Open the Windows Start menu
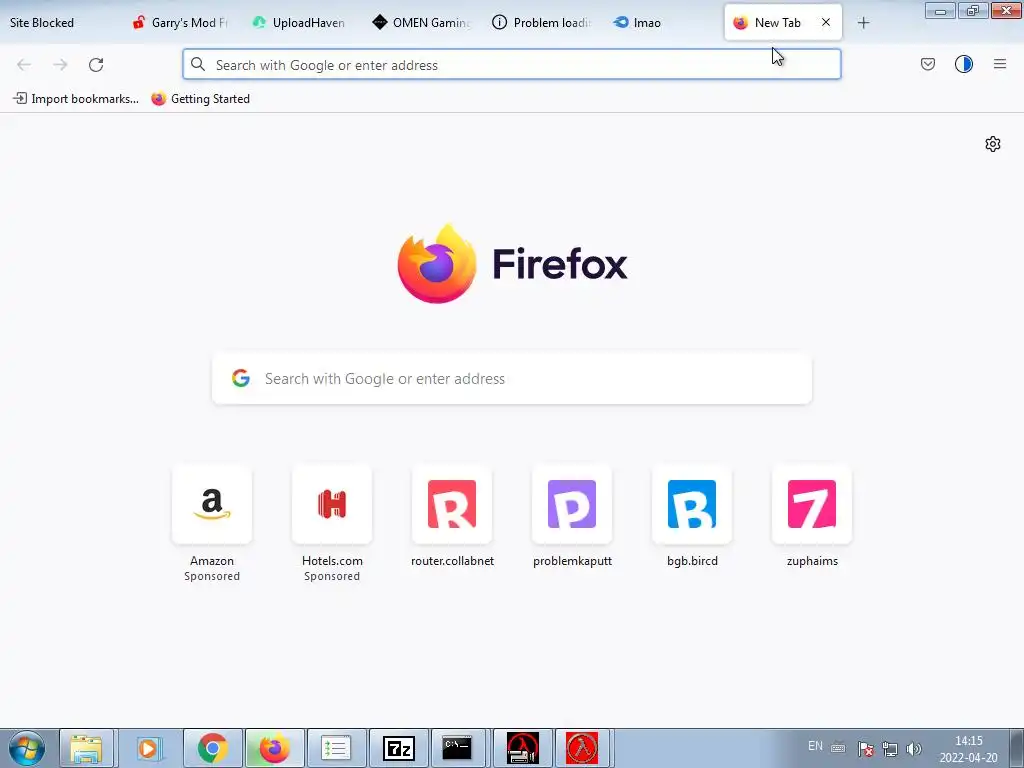Image resolution: width=1024 pixels, height=768 pixels. (27, 748)
